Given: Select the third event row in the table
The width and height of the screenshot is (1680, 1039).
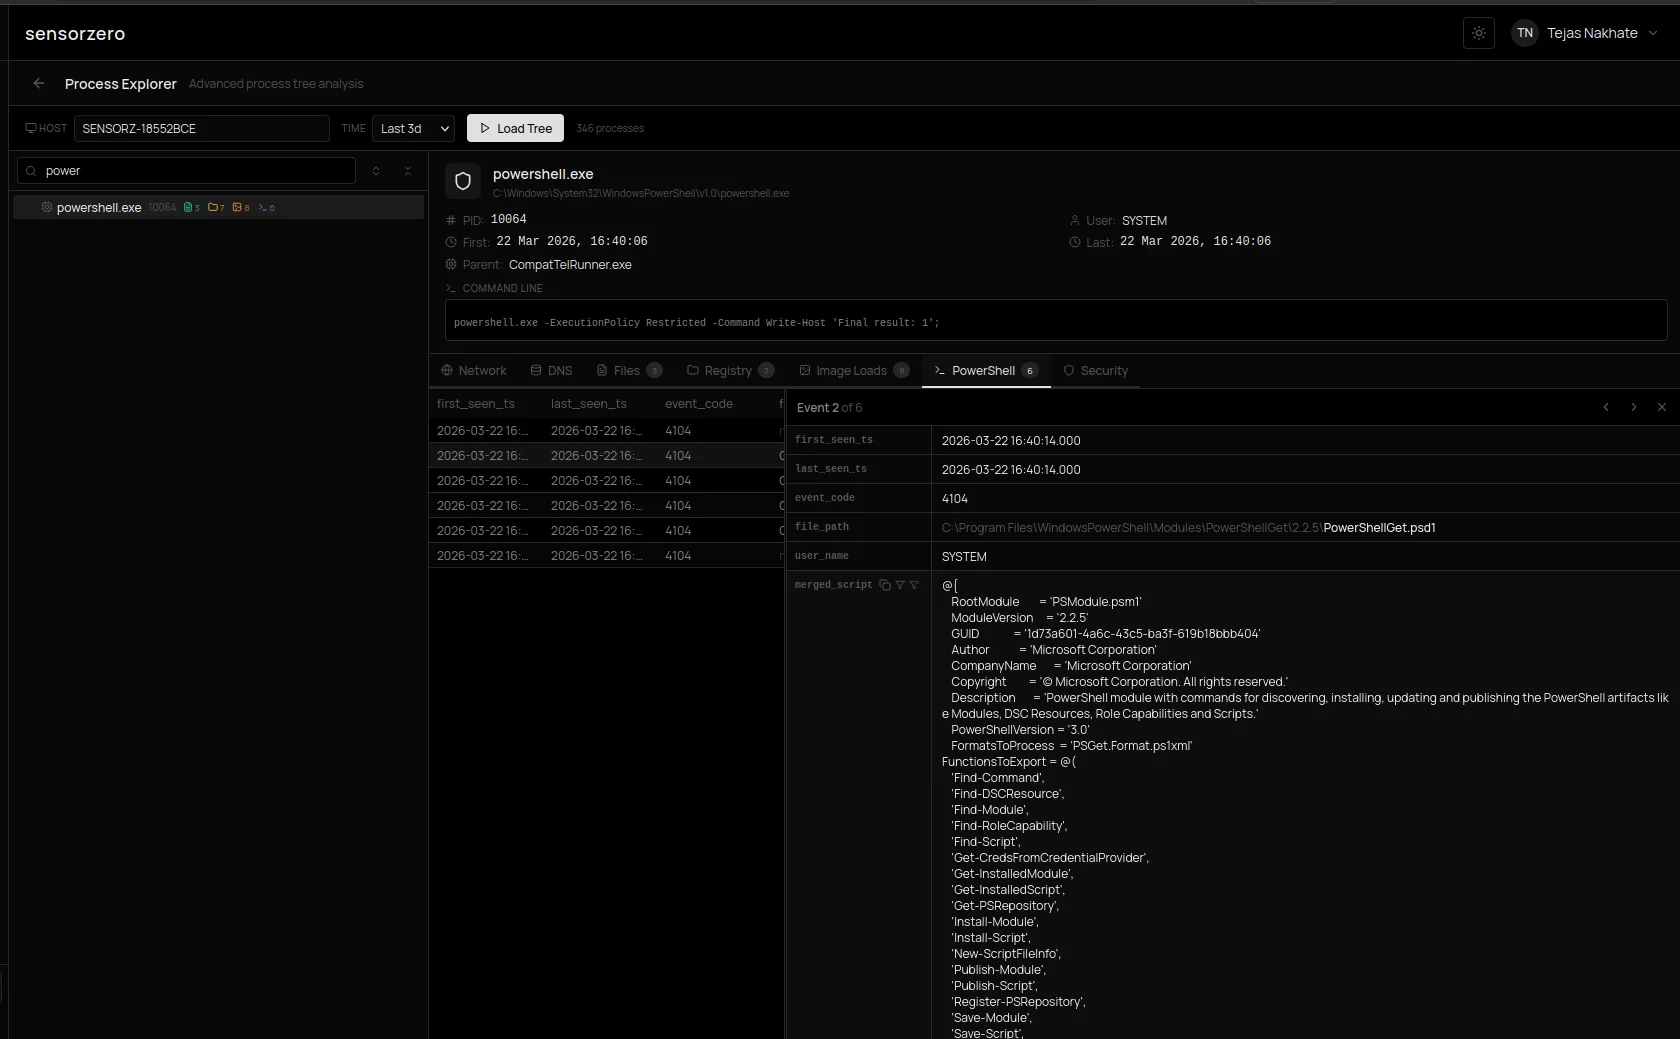Looking at the screenshot, I should point(607,480).
